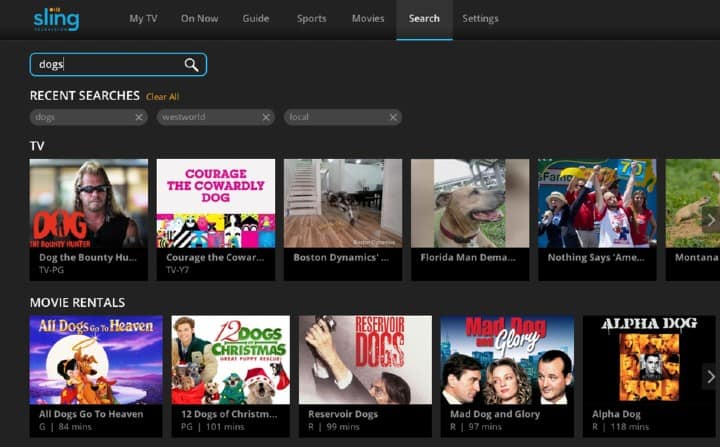Click the 'PG | 101 mins' label
720x447 pixels.
pyautogui.click(x=213, y=427)
